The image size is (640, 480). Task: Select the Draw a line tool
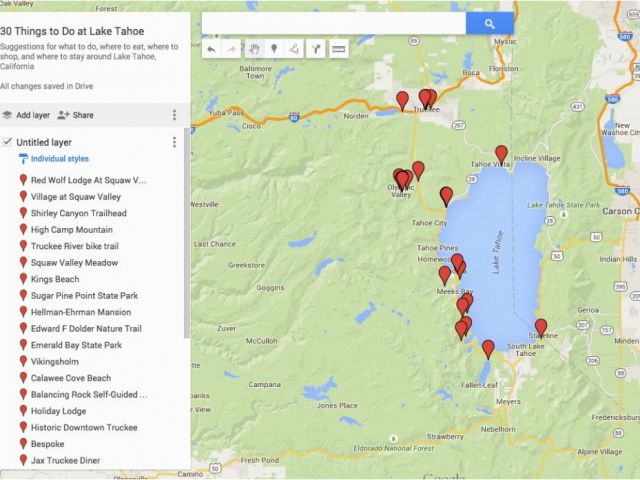(294, 50)
